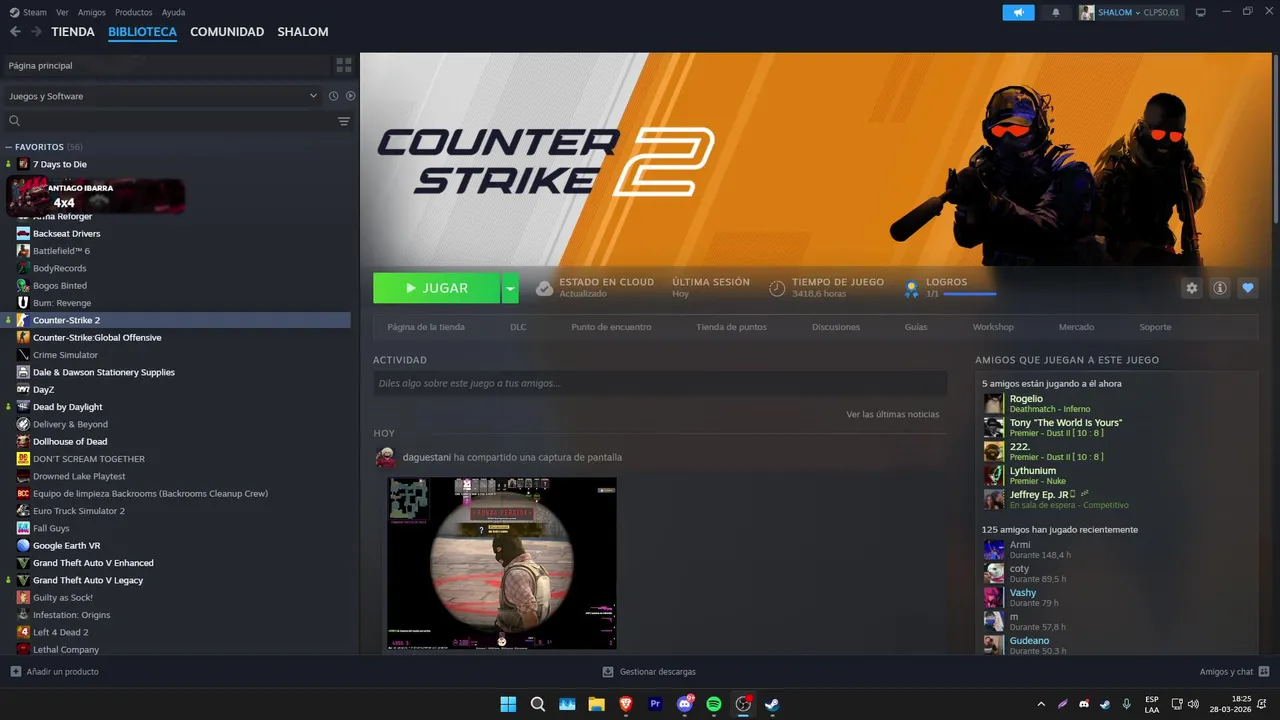
Task: Click the ready-to-play filter icon
Action: pos(350,96)
